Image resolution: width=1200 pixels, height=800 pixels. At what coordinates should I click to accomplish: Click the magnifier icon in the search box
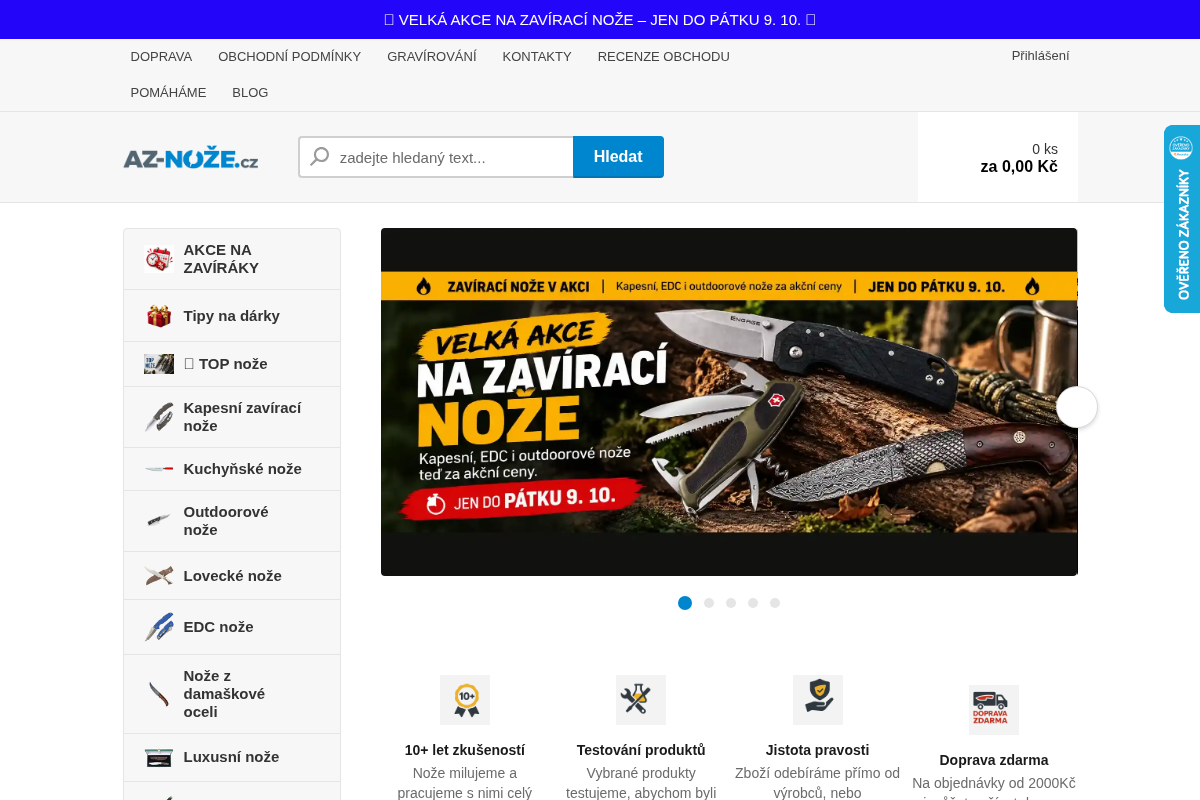coord(320,157)
